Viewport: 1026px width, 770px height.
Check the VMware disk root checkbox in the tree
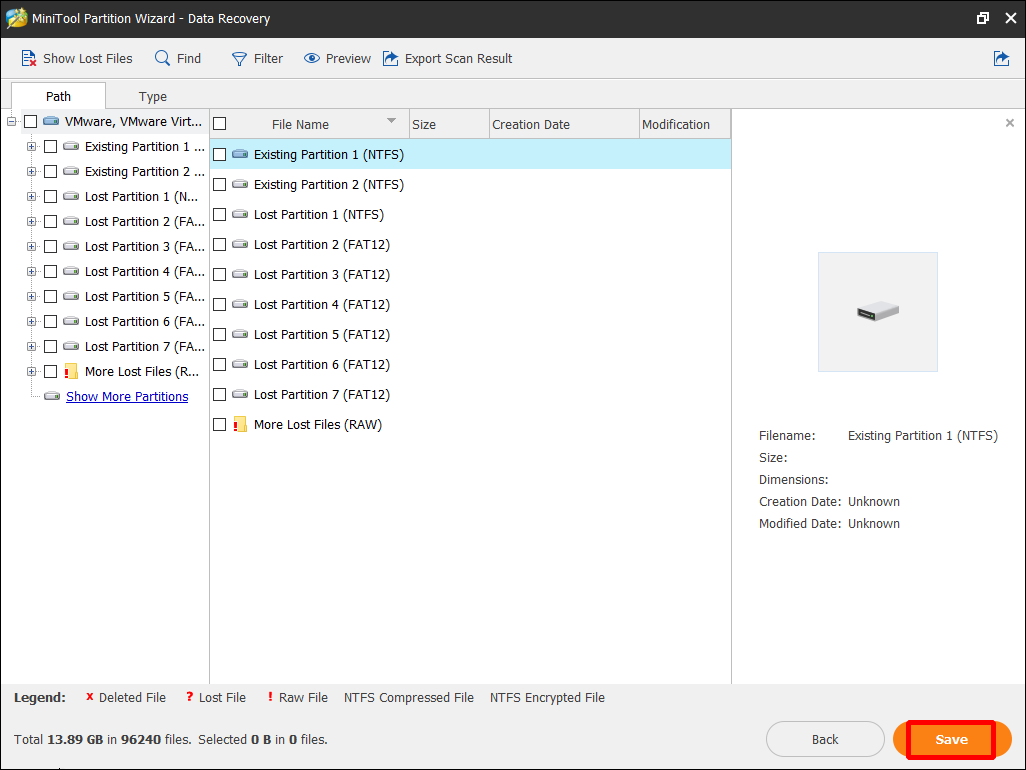tap(31, 121)
